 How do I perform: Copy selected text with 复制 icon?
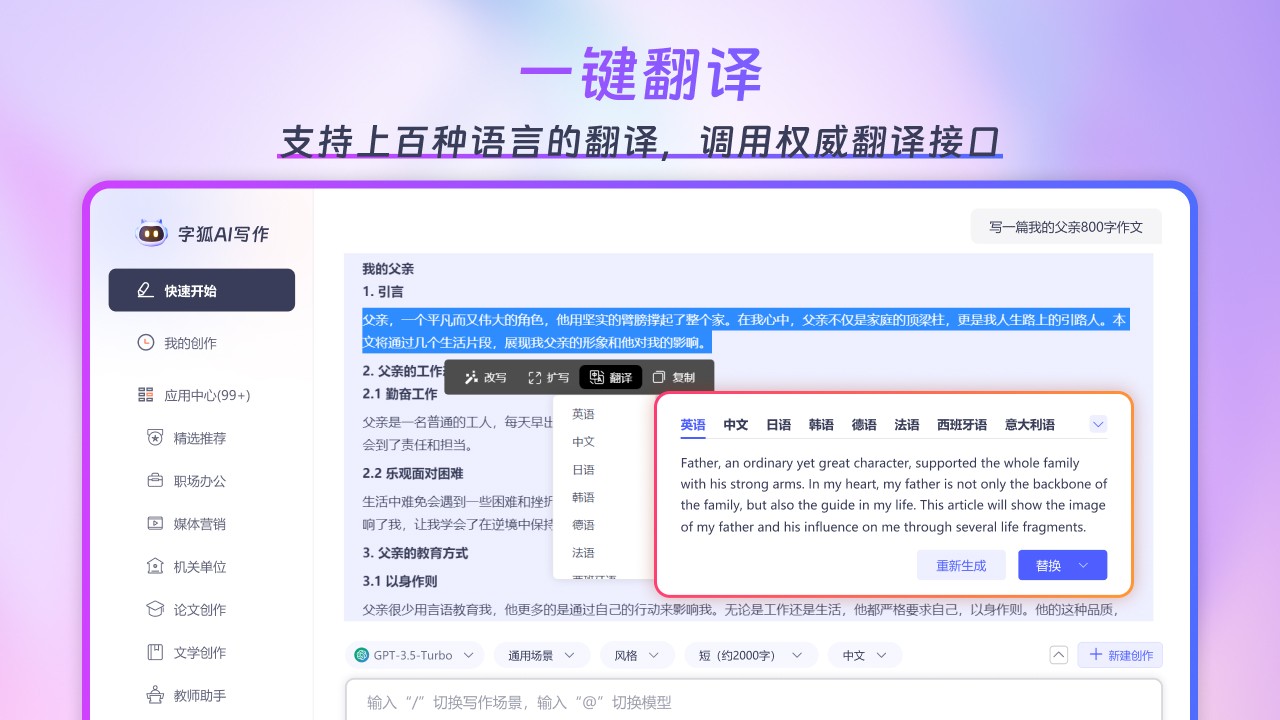click(x=659, y=378)
